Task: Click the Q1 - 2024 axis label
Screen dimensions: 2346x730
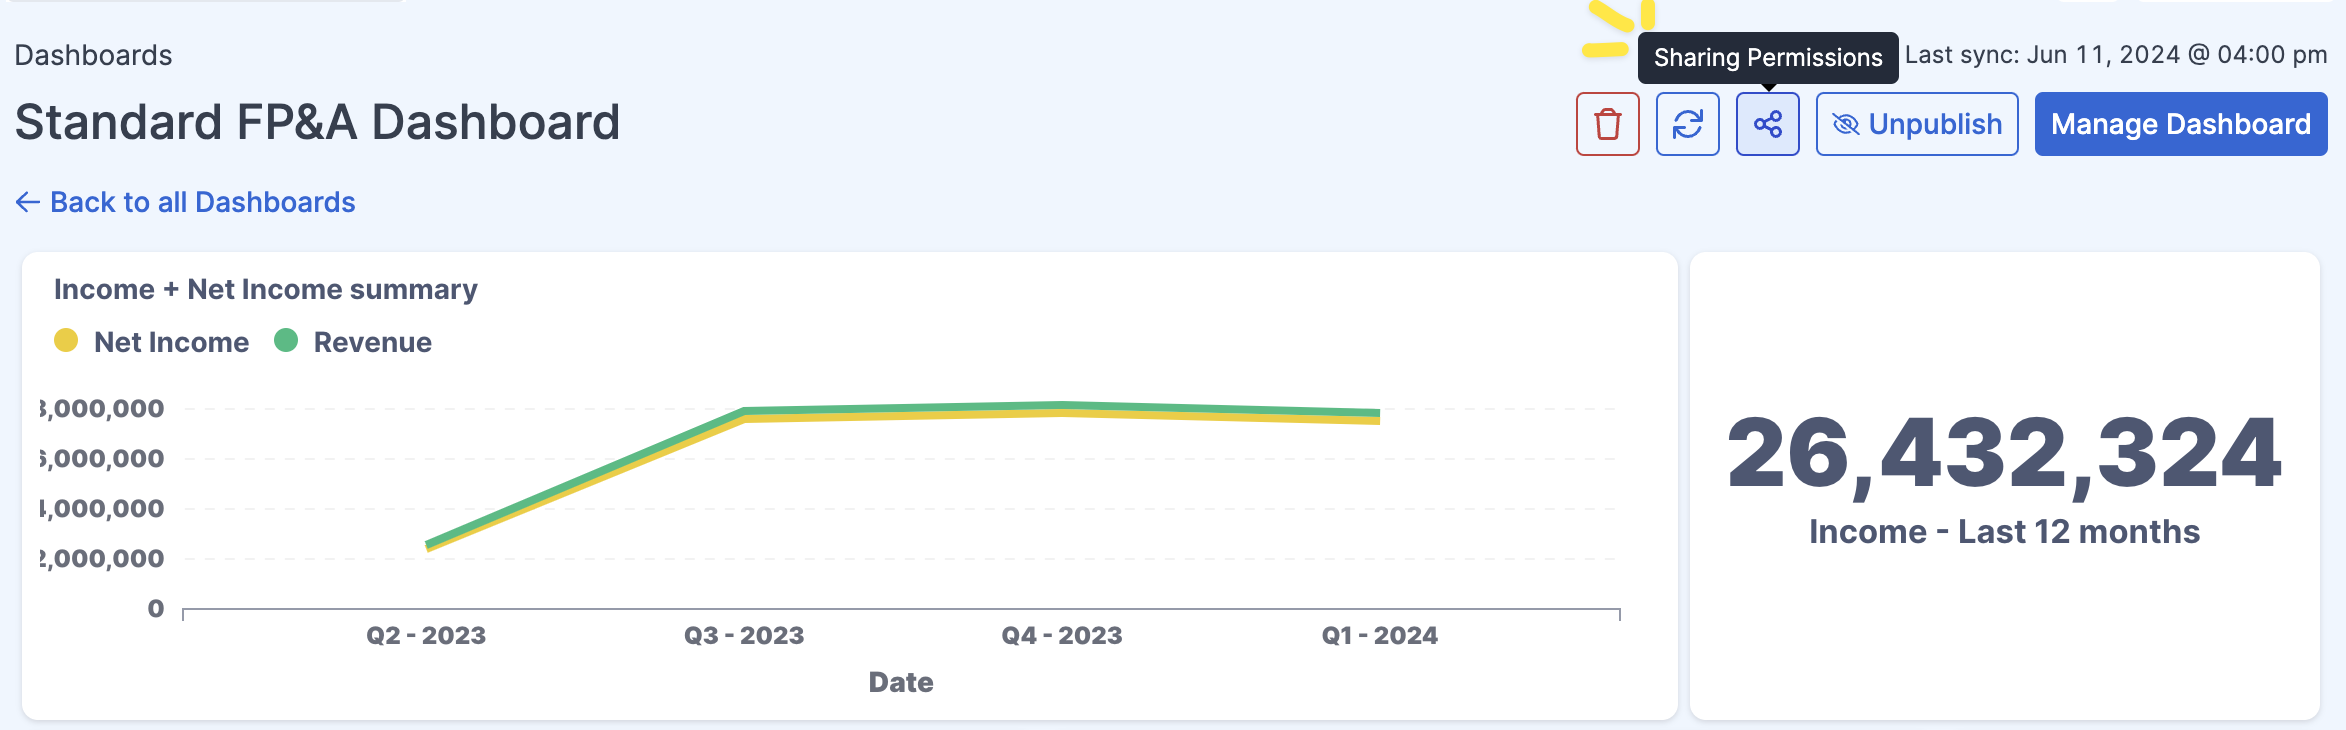Action: click(x=1379, y=634)
